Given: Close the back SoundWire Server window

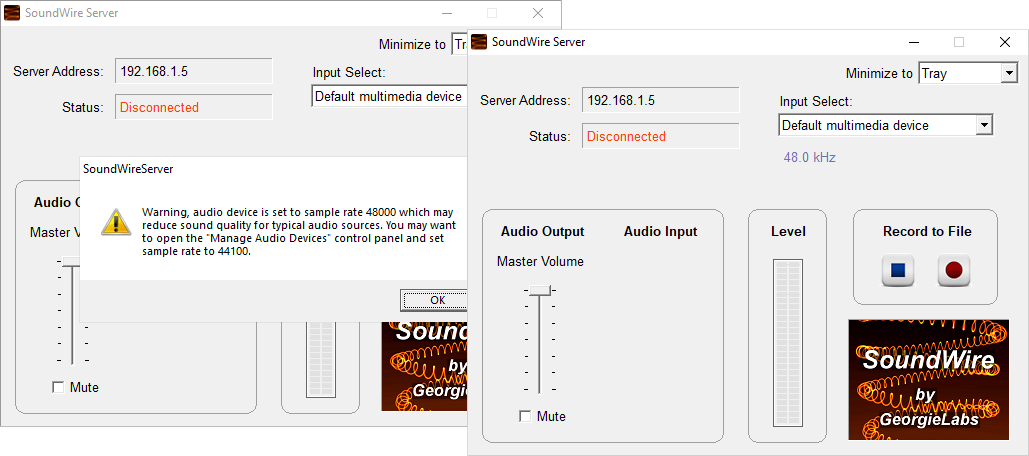Looking at the screenshot, I should 537,12.
